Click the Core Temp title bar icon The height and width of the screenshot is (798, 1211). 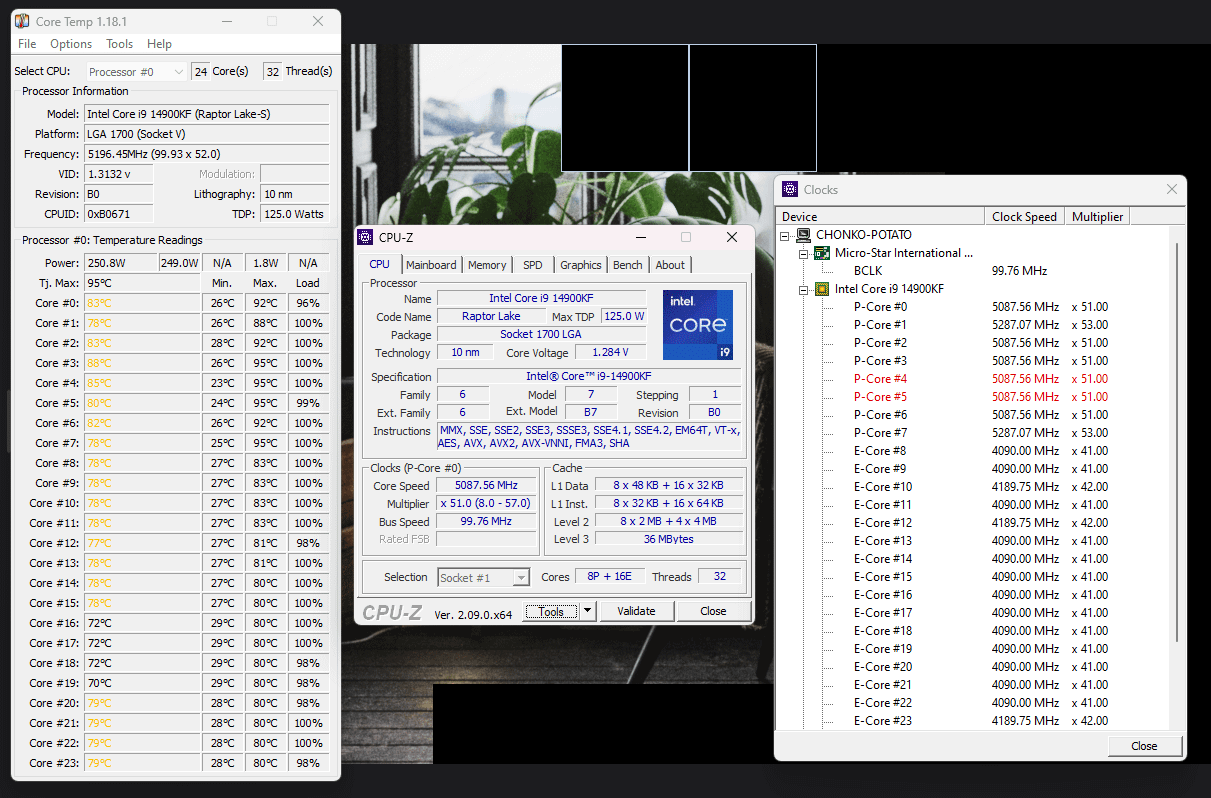[22, 21]
